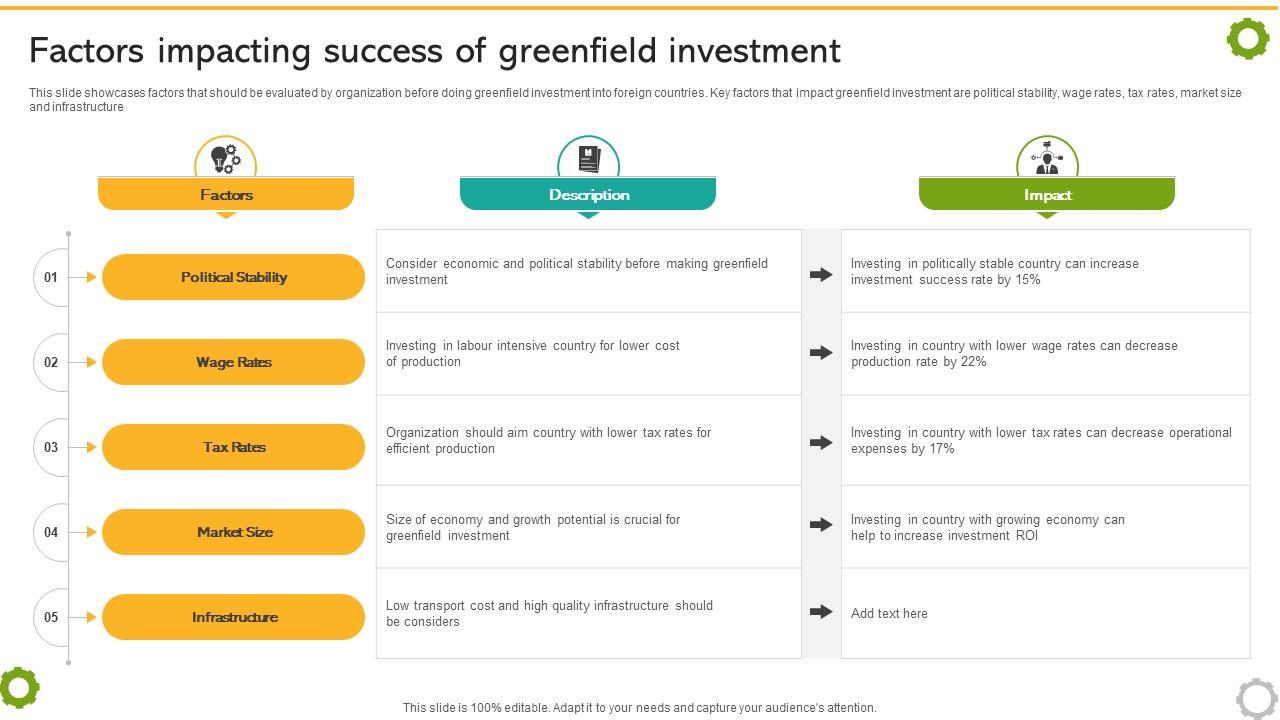Click the lightbulb gears icon above Factors

(x=226, y=158)
